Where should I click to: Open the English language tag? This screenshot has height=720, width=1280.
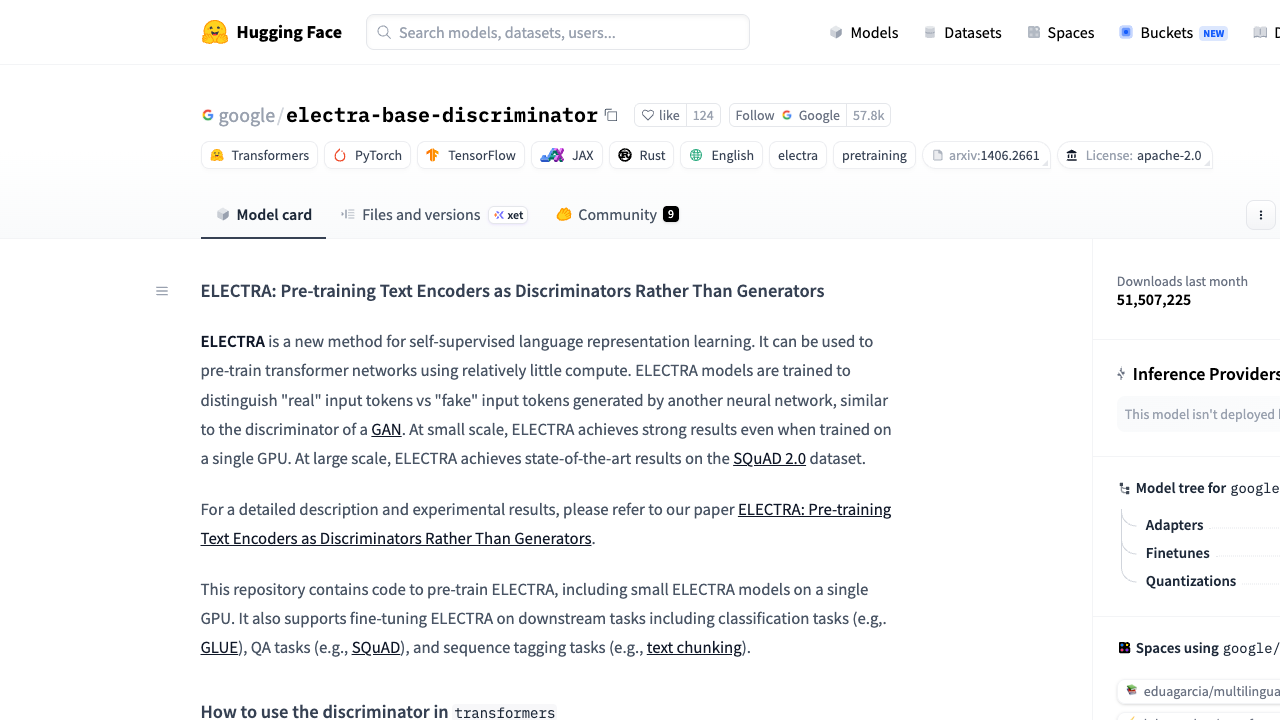[x=722, y=155]
